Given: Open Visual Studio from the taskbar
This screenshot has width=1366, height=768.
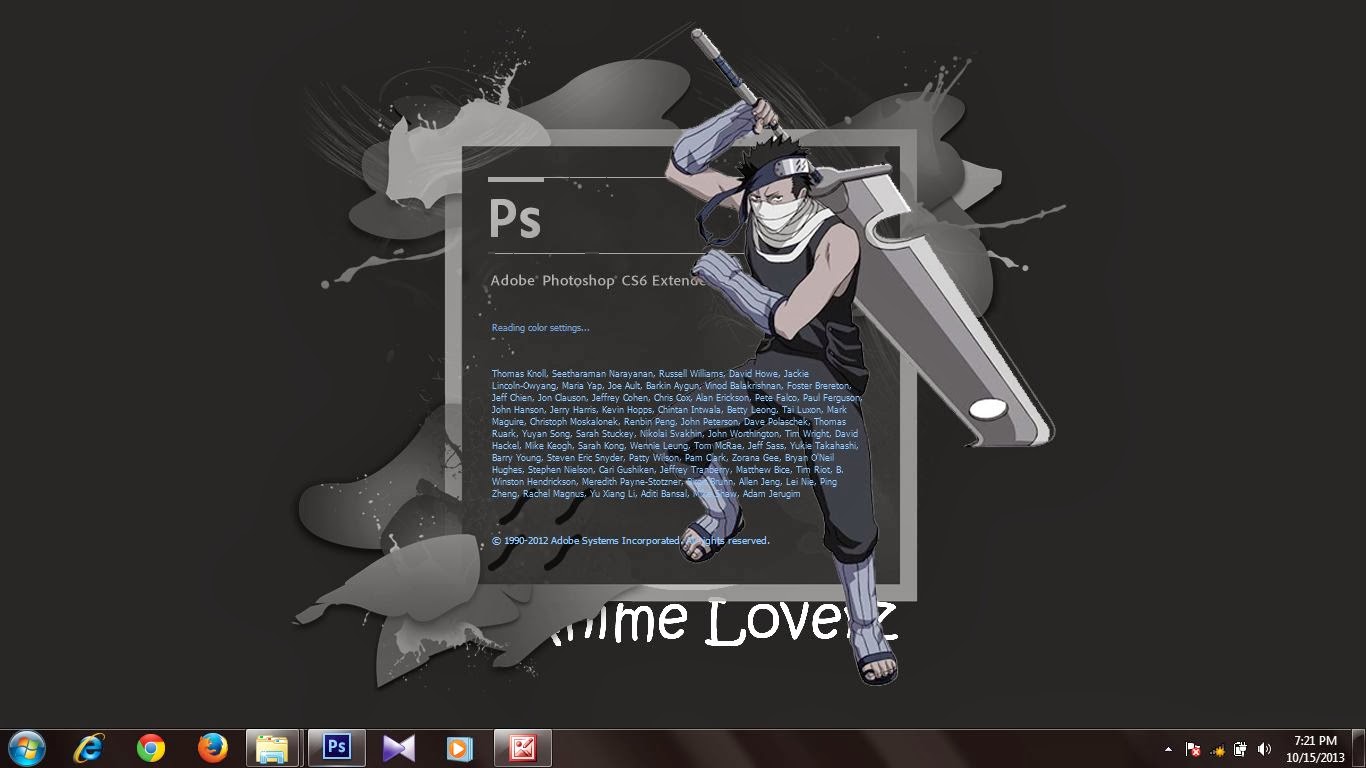Looking at the screenshot, I should click(x=398, y=748).
